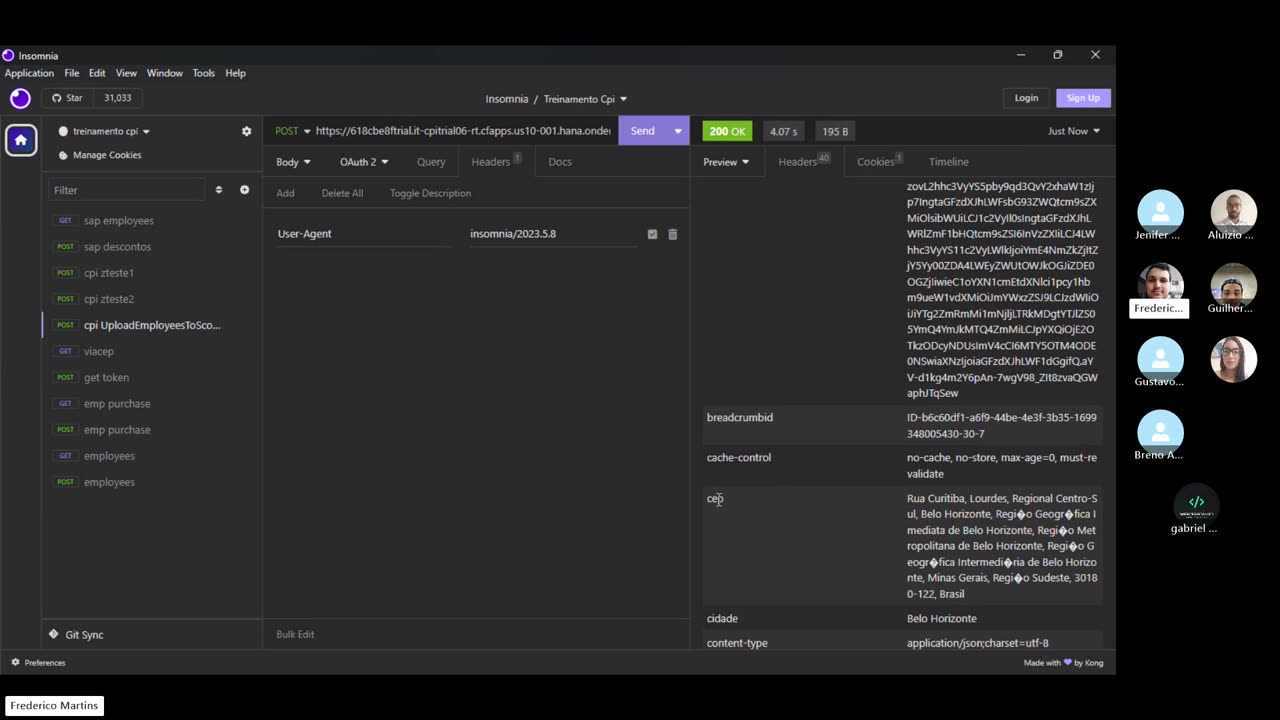Open the treinamento cpi environment dropdown
Image resolution: width=1280 pixels, height=720 pixels.
105,131
